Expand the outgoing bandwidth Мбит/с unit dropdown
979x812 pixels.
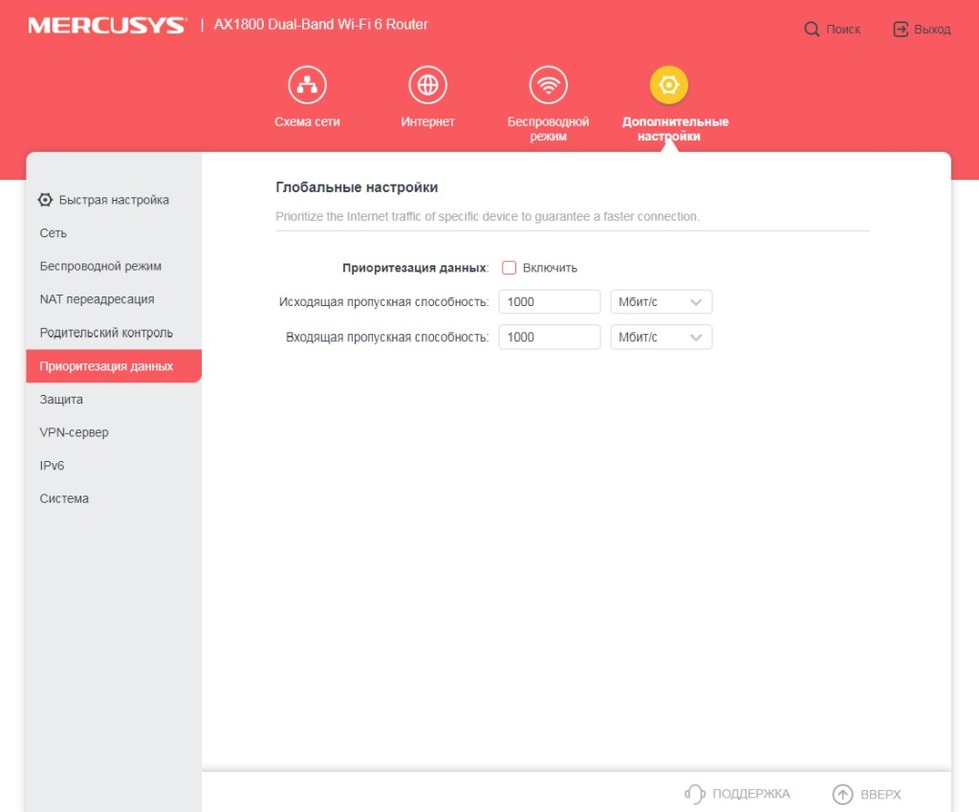click(661, 302)
